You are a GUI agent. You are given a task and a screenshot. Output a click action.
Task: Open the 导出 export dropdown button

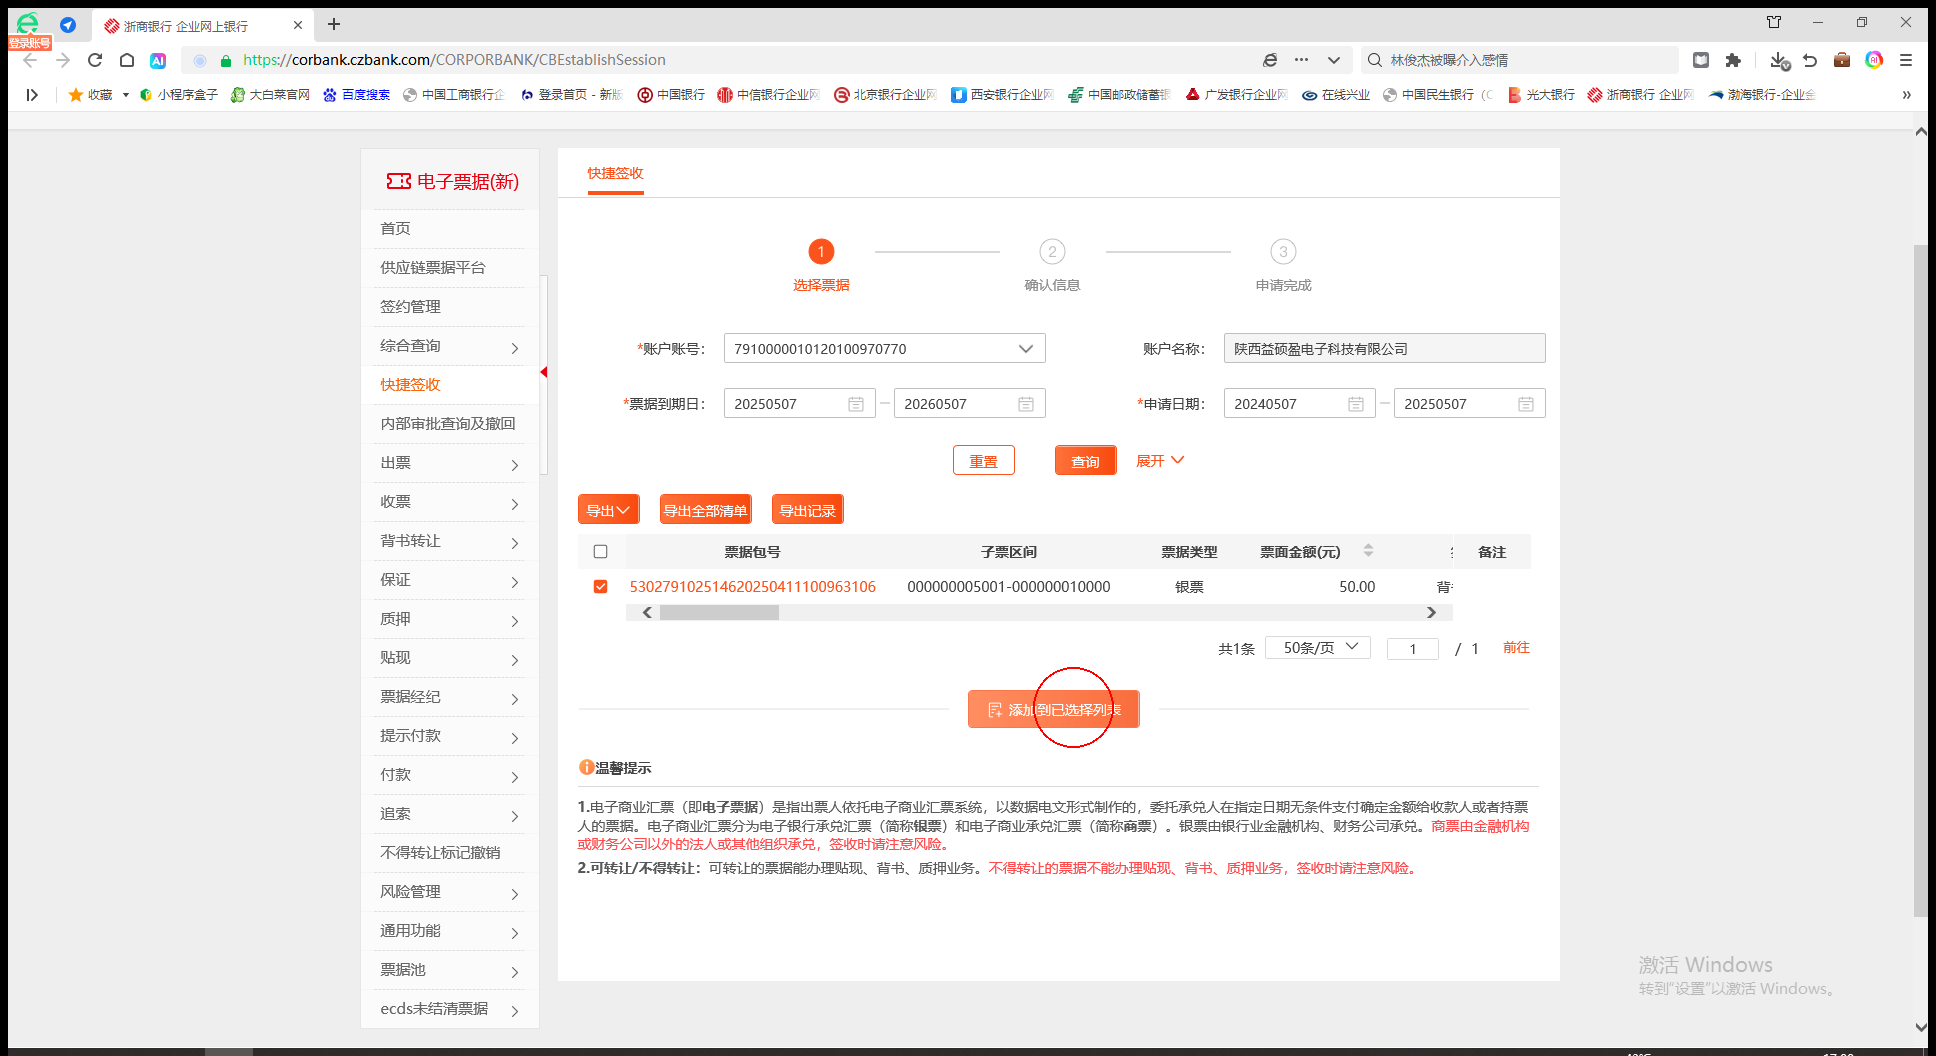608,510
